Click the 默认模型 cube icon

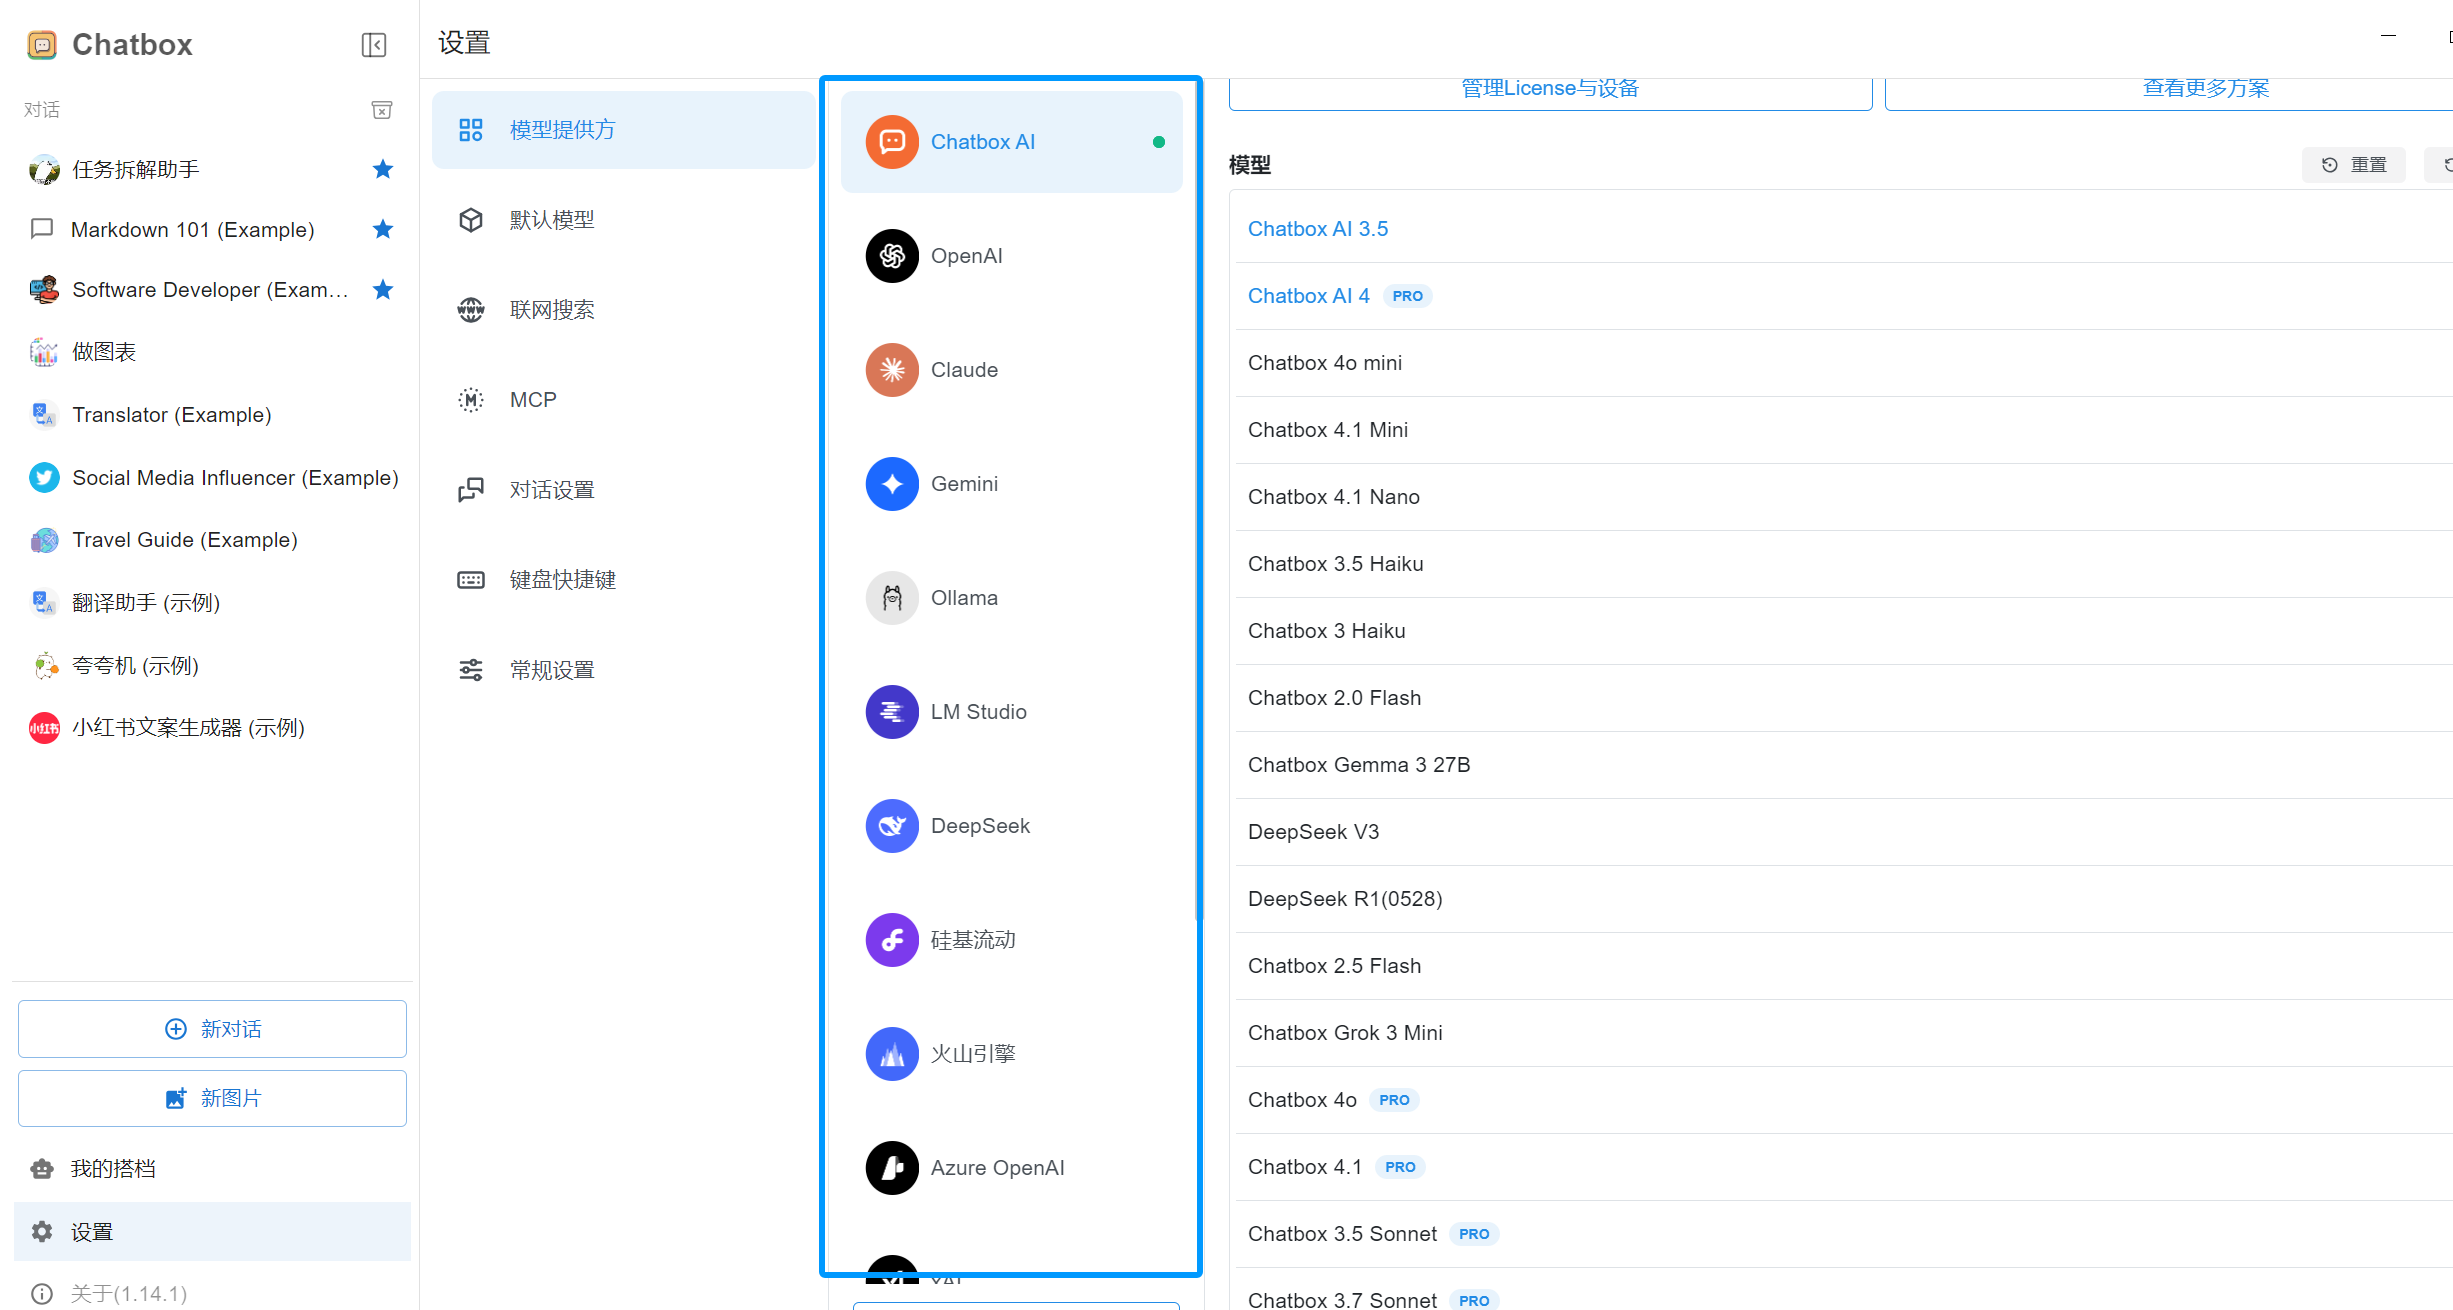pyautogui.click(x=471, y=220)
